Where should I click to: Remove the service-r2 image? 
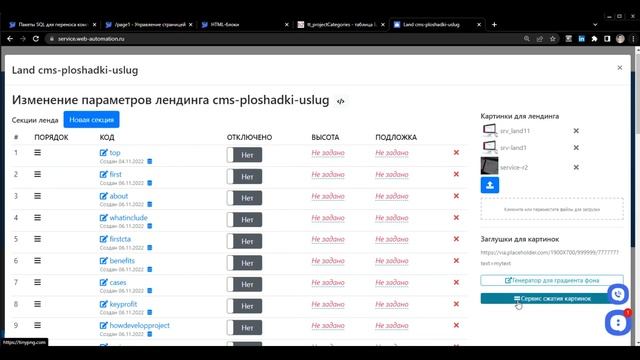576,167
